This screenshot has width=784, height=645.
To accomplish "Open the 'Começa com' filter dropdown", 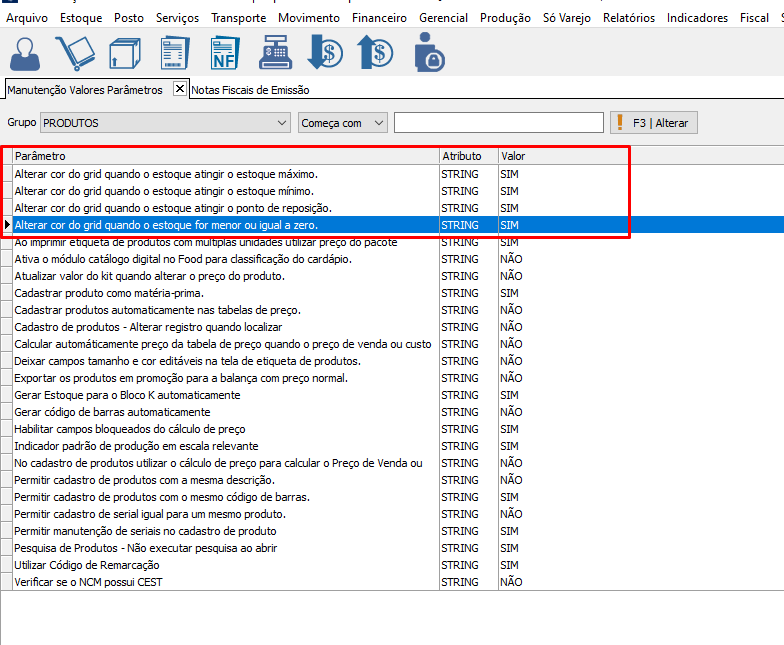I will 378,123.
